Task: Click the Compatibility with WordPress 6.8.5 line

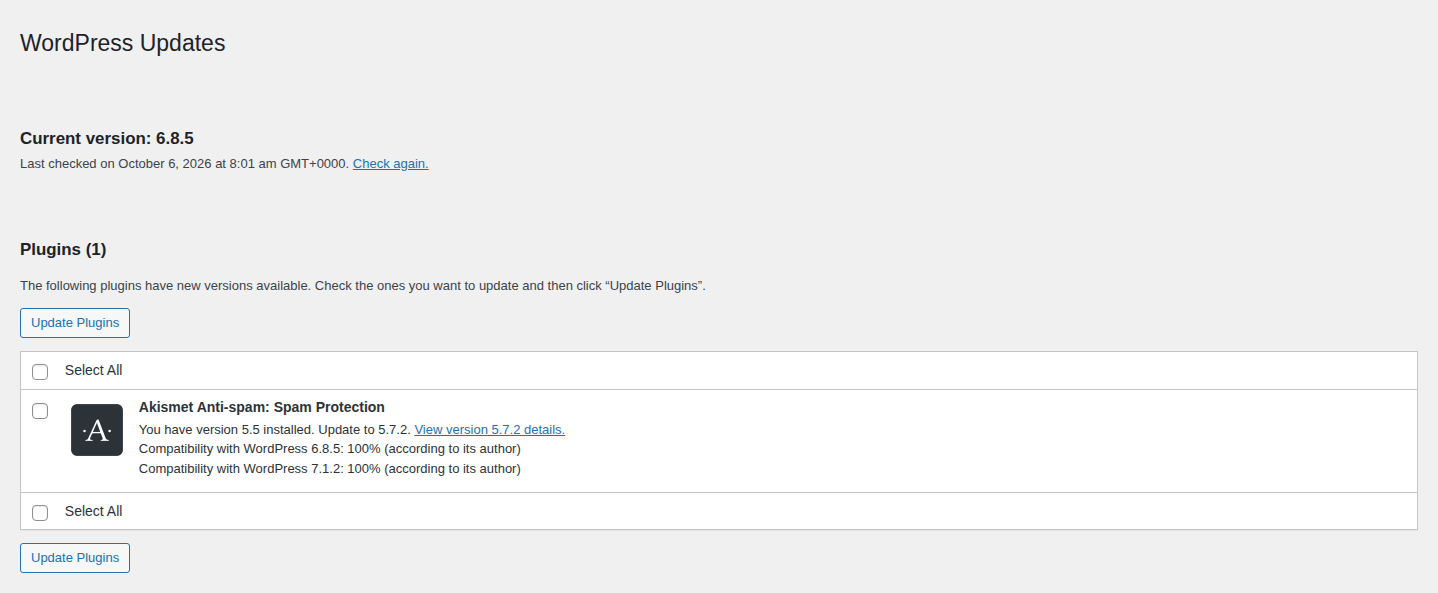Action: pos(330,449)
